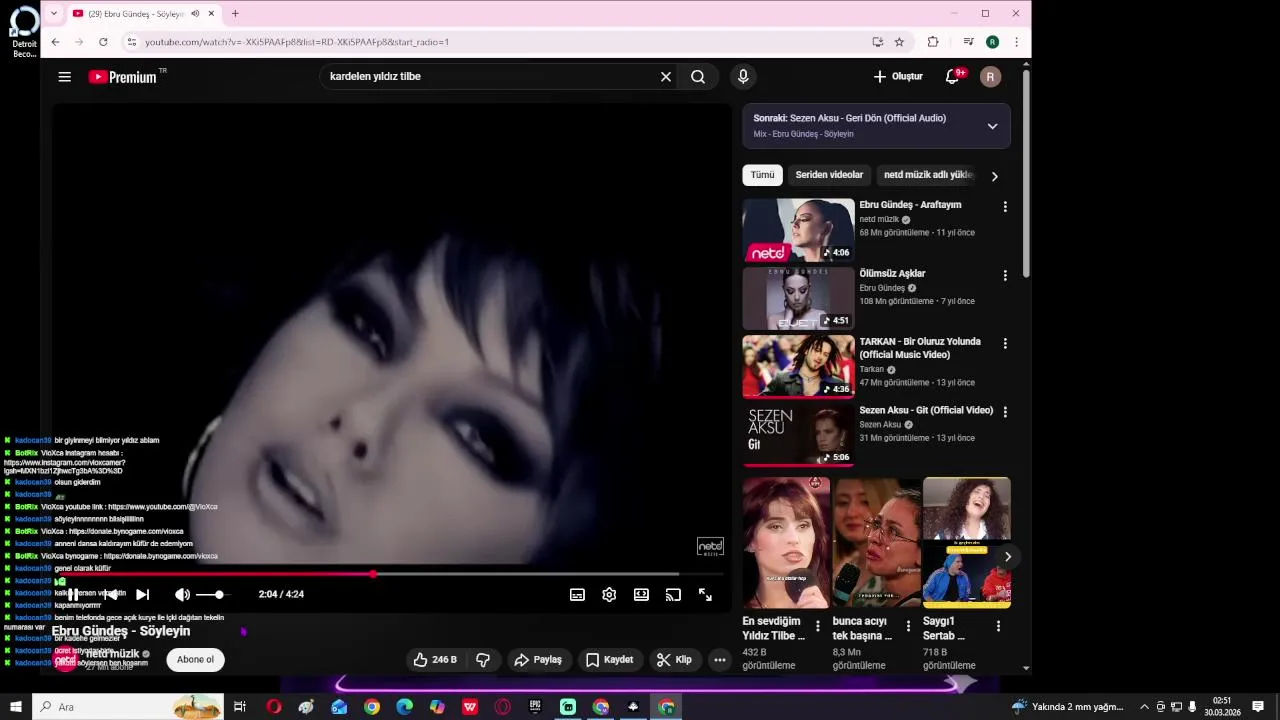Viewport: 1280px width, 720px height.
Task: Show hidden system tray icons chevron
Action: pyautogui.click(x=1145, y=707)
